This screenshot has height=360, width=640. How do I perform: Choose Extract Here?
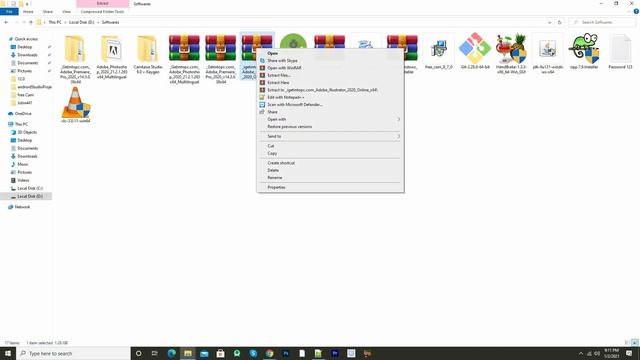coord(330,82)
